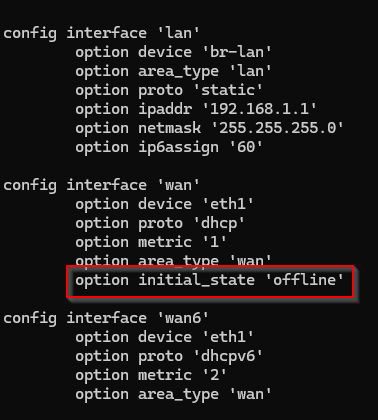Click the proto 'dhcpv6' line
378x420 pixels.
169,356
